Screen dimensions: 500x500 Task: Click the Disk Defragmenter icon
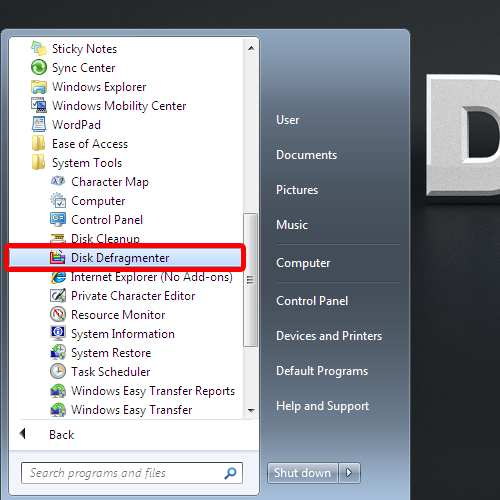(58, 258)
